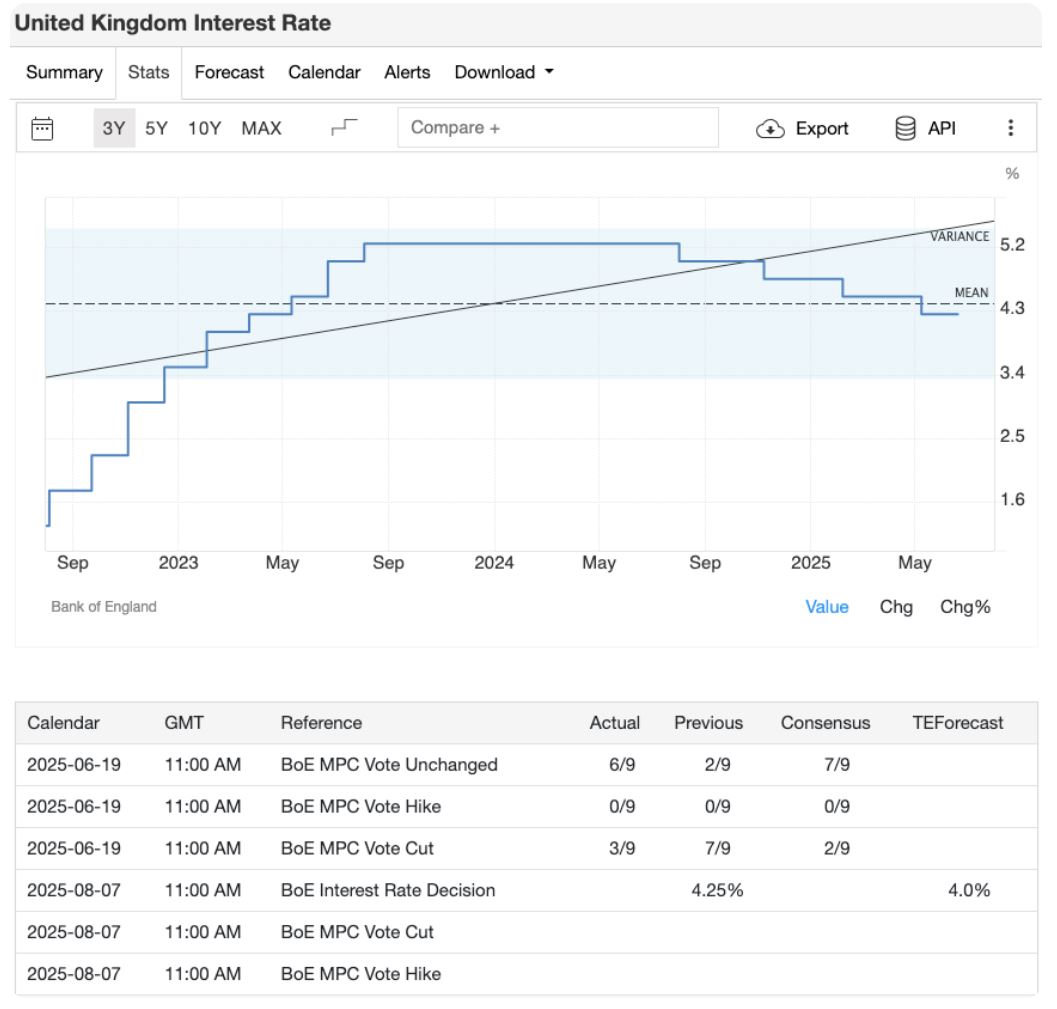
Task: Switch chart range to 5Y
Action: coord(157,128)
